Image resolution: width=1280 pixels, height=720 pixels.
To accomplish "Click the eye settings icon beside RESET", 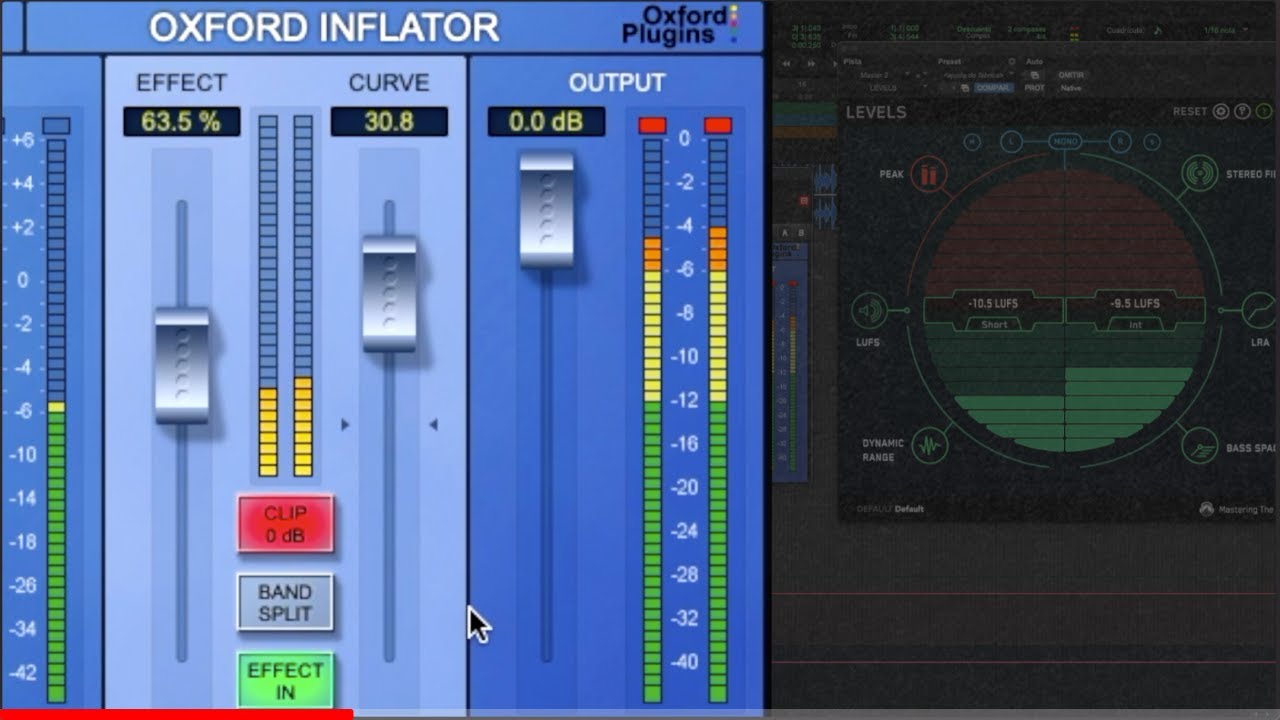I will pos(1221,111).
